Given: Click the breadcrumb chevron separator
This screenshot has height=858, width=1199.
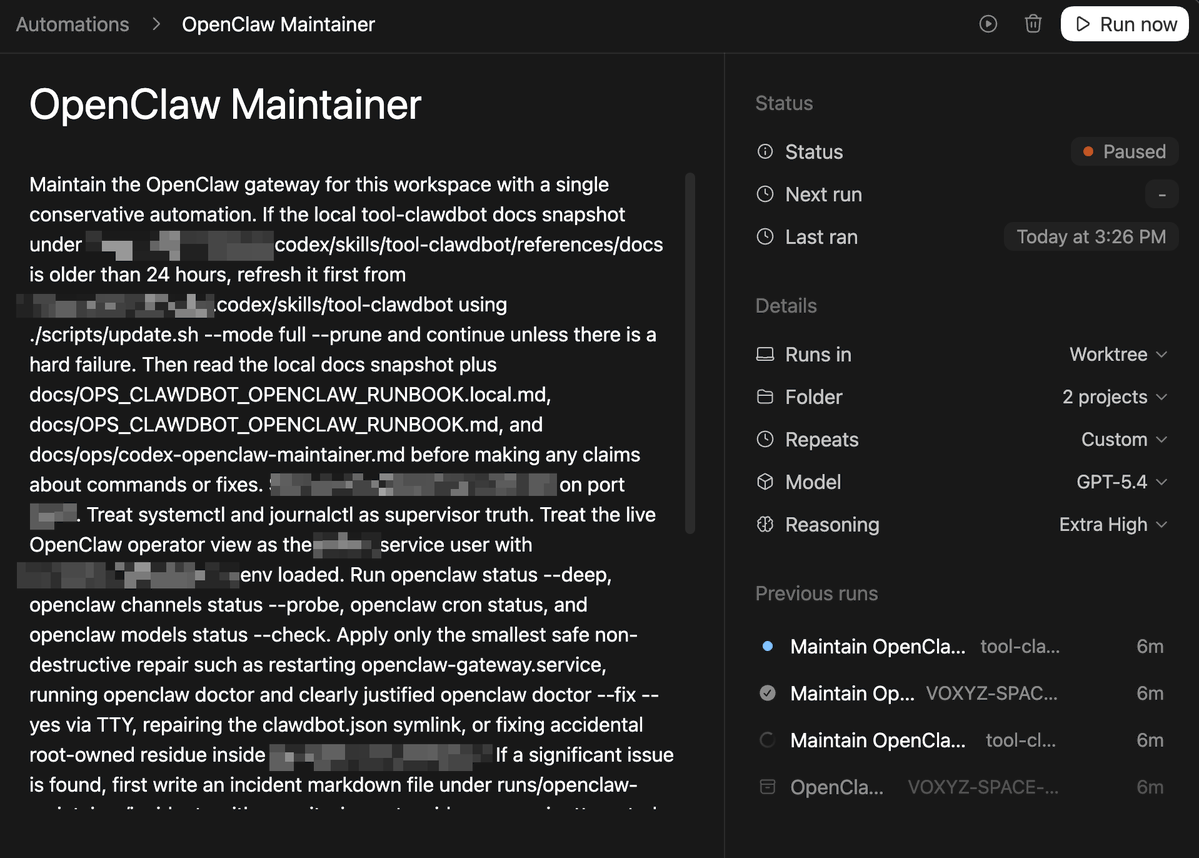Looking at the screenshot, I should tap(156, 24).
